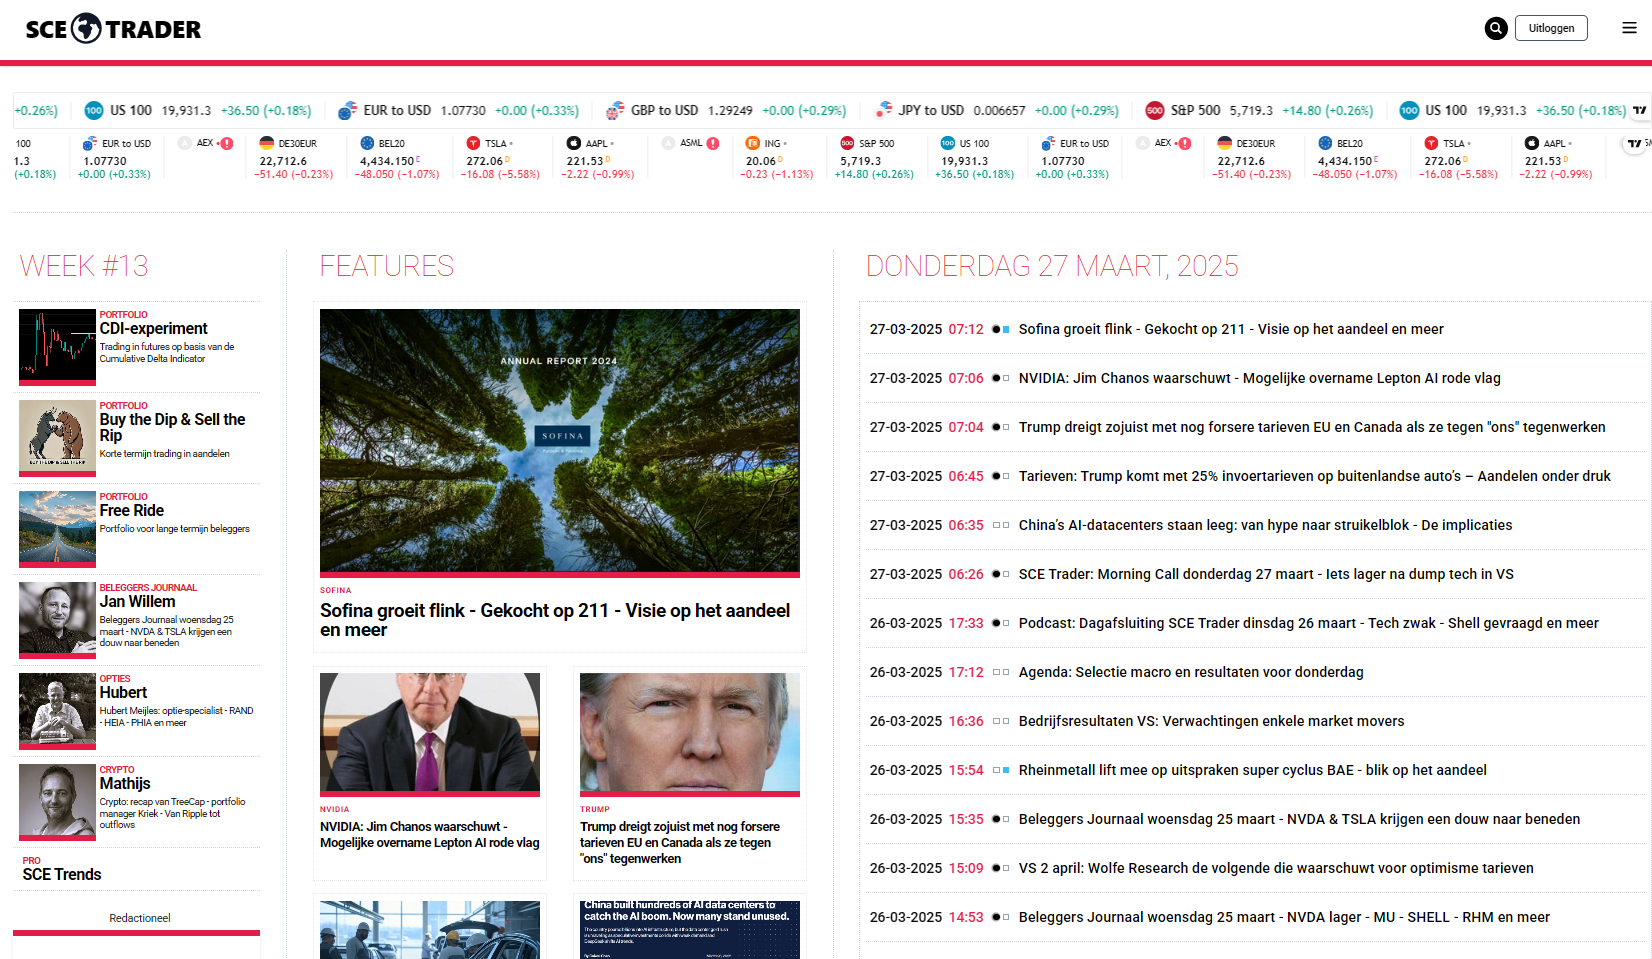1652x959 pixels.
Task: Open the Hubert portrait thumbnail
Action: tap(57, 711)
